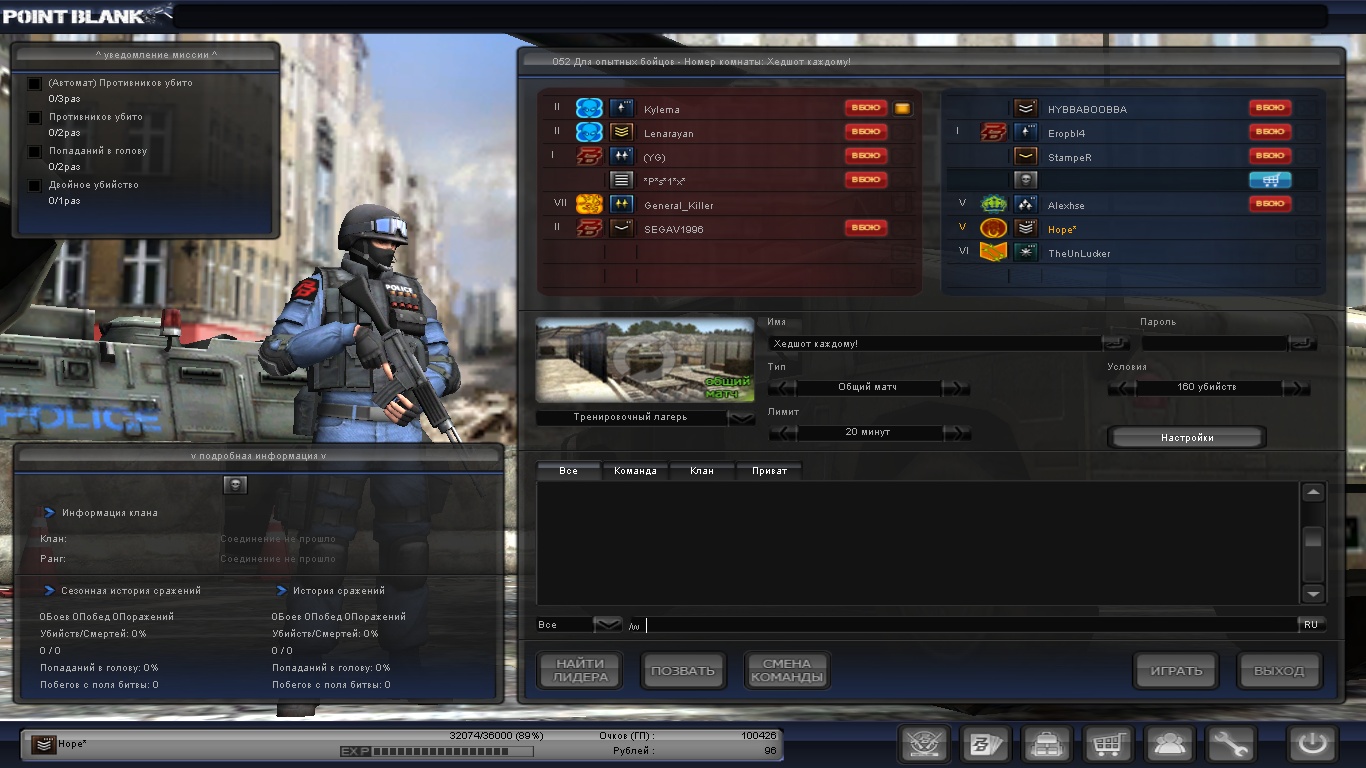Screen dimensions: 1366x768
Task: Select previous match type with left arrow
Action: [x=783, y=388]
